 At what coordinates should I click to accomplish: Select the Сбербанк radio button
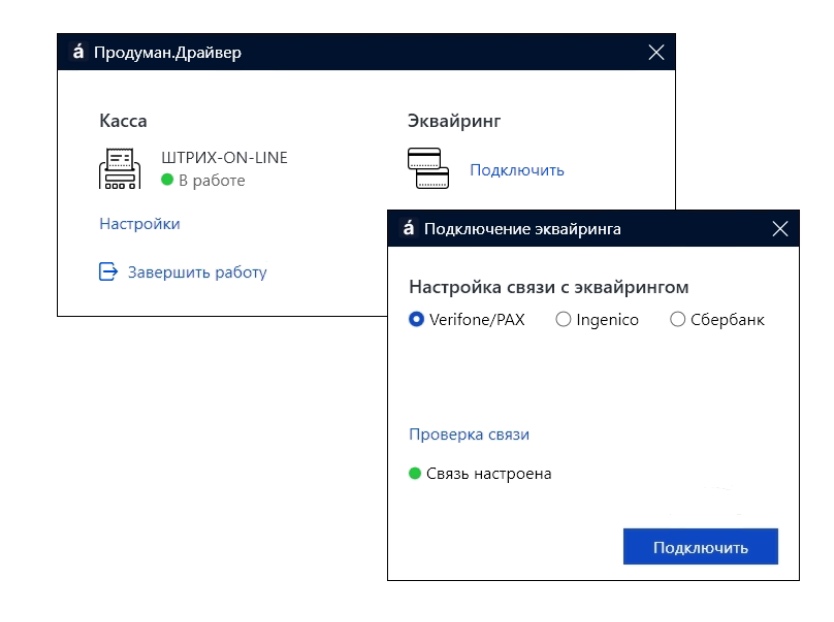click(x=678, y=319)
